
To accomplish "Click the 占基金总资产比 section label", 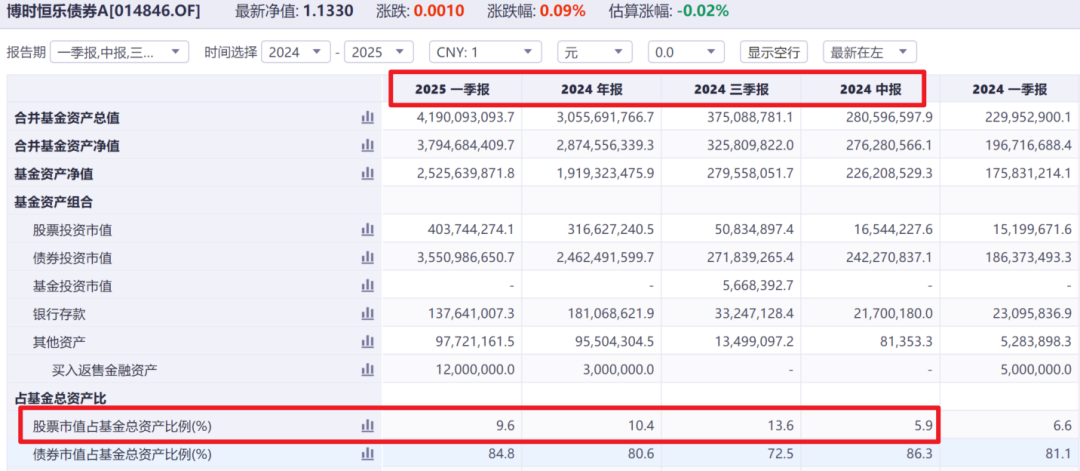I will [61, 398].
